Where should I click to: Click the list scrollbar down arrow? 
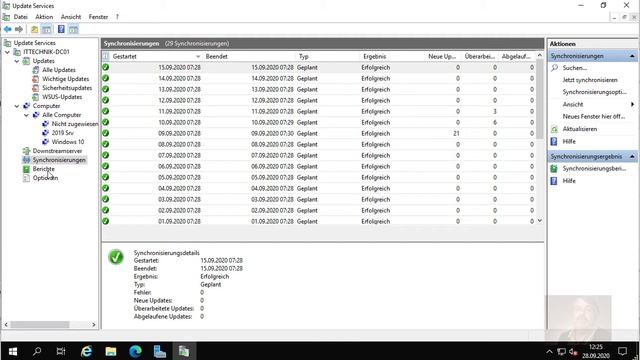pyautogui.click(x=540, y=221)
